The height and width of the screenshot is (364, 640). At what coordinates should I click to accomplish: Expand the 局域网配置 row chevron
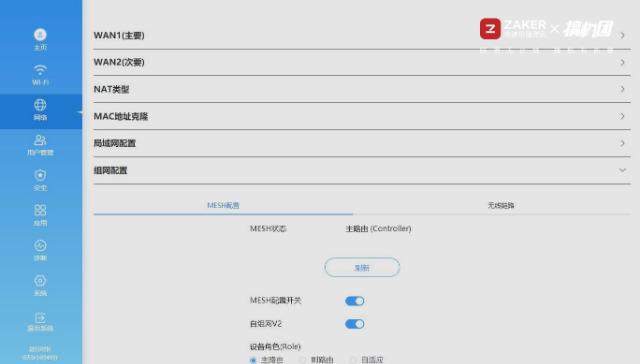[x=622, y=143]
